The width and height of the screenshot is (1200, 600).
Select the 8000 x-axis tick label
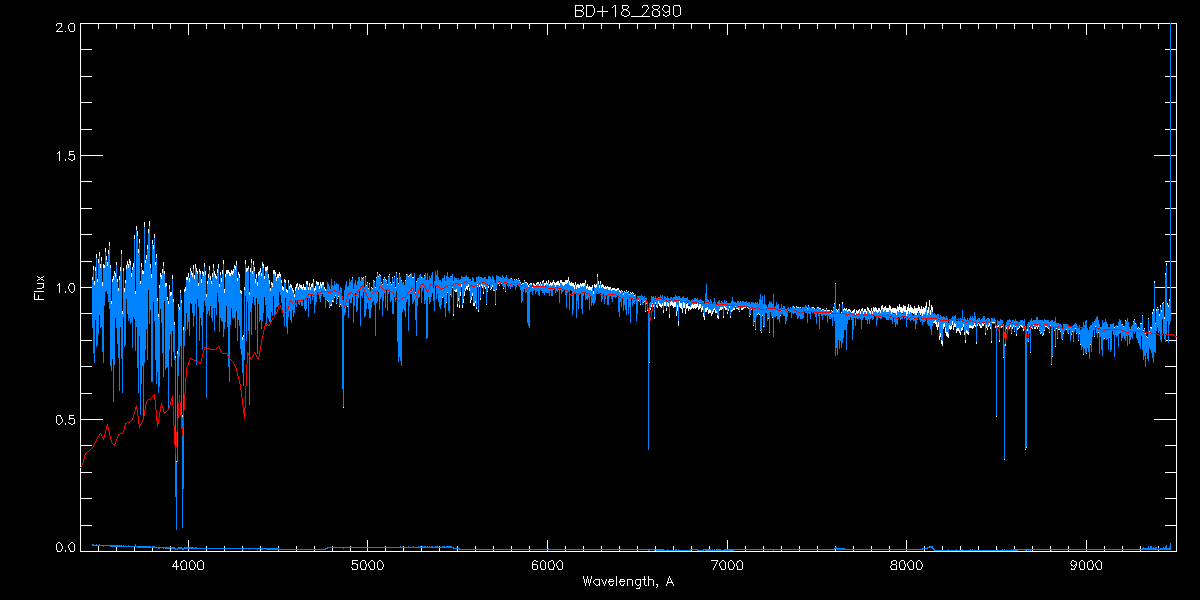(x=906, y=564)
